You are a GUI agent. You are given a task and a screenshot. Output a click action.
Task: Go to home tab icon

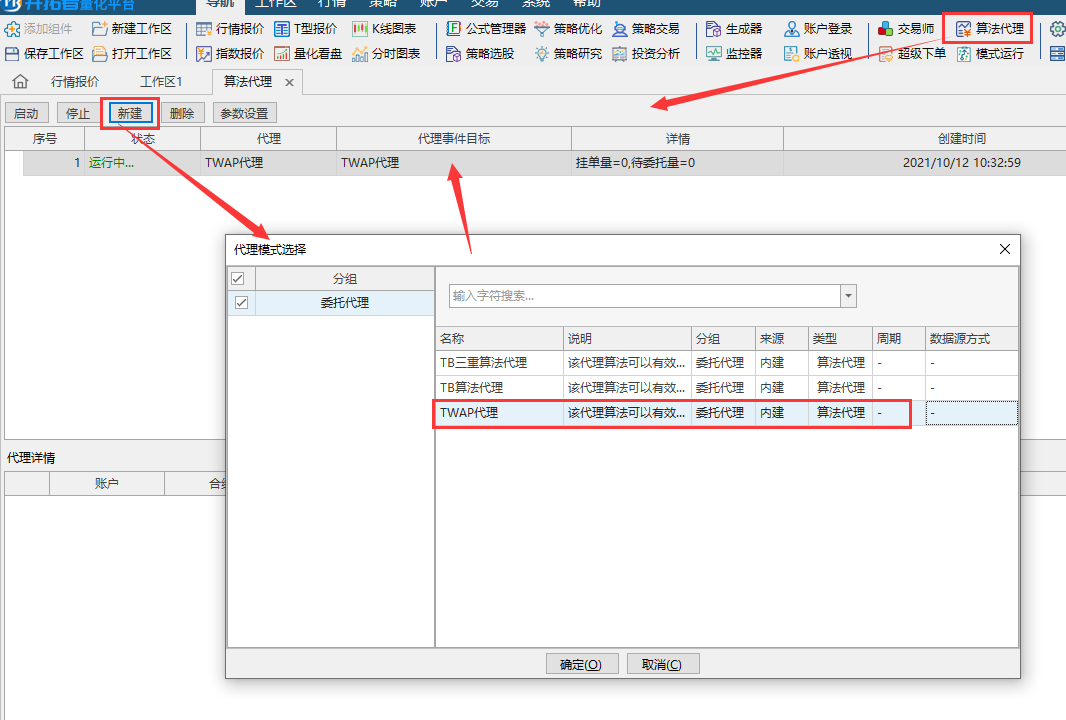[x=20, y=82]
